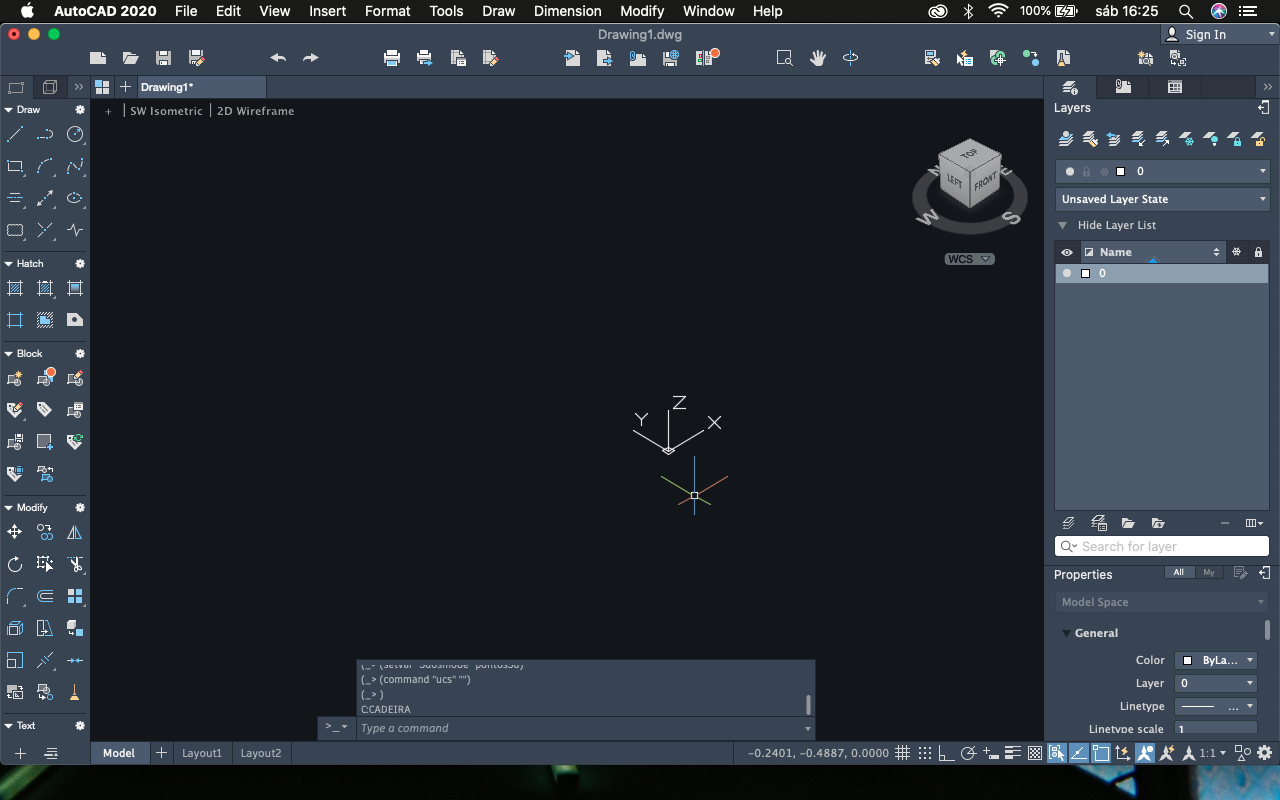The height and width of the screenshot is (800, 1280).
Task: Open the Insert menu
Action: [x=328, y=11]
